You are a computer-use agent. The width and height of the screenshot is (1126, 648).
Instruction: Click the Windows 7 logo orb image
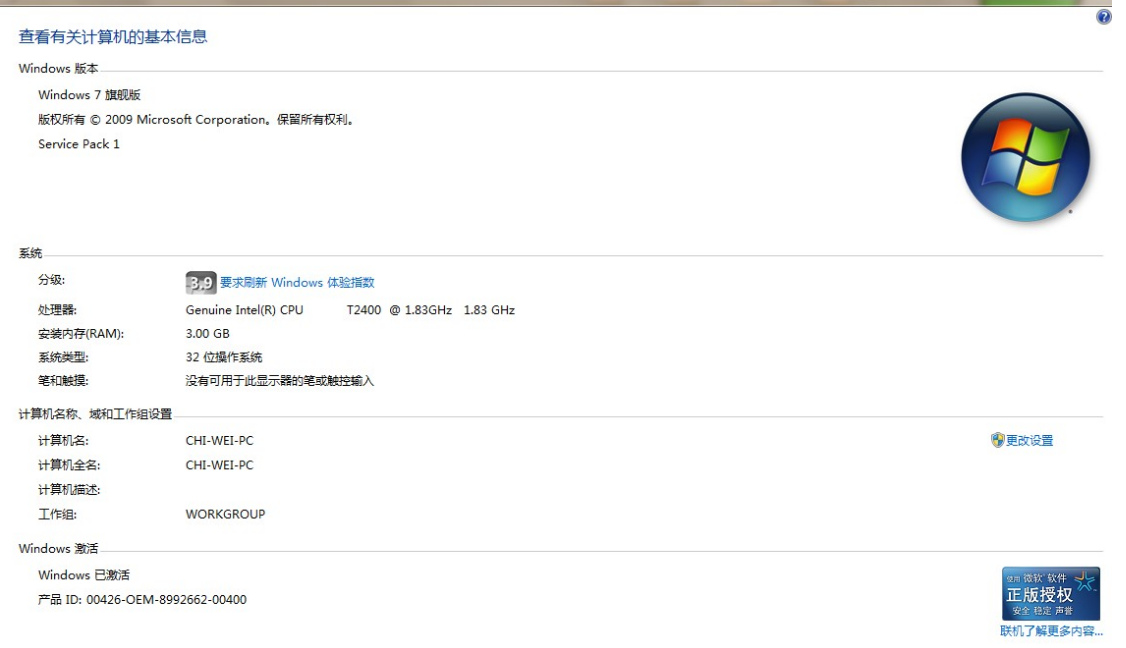coord(1025,158)
